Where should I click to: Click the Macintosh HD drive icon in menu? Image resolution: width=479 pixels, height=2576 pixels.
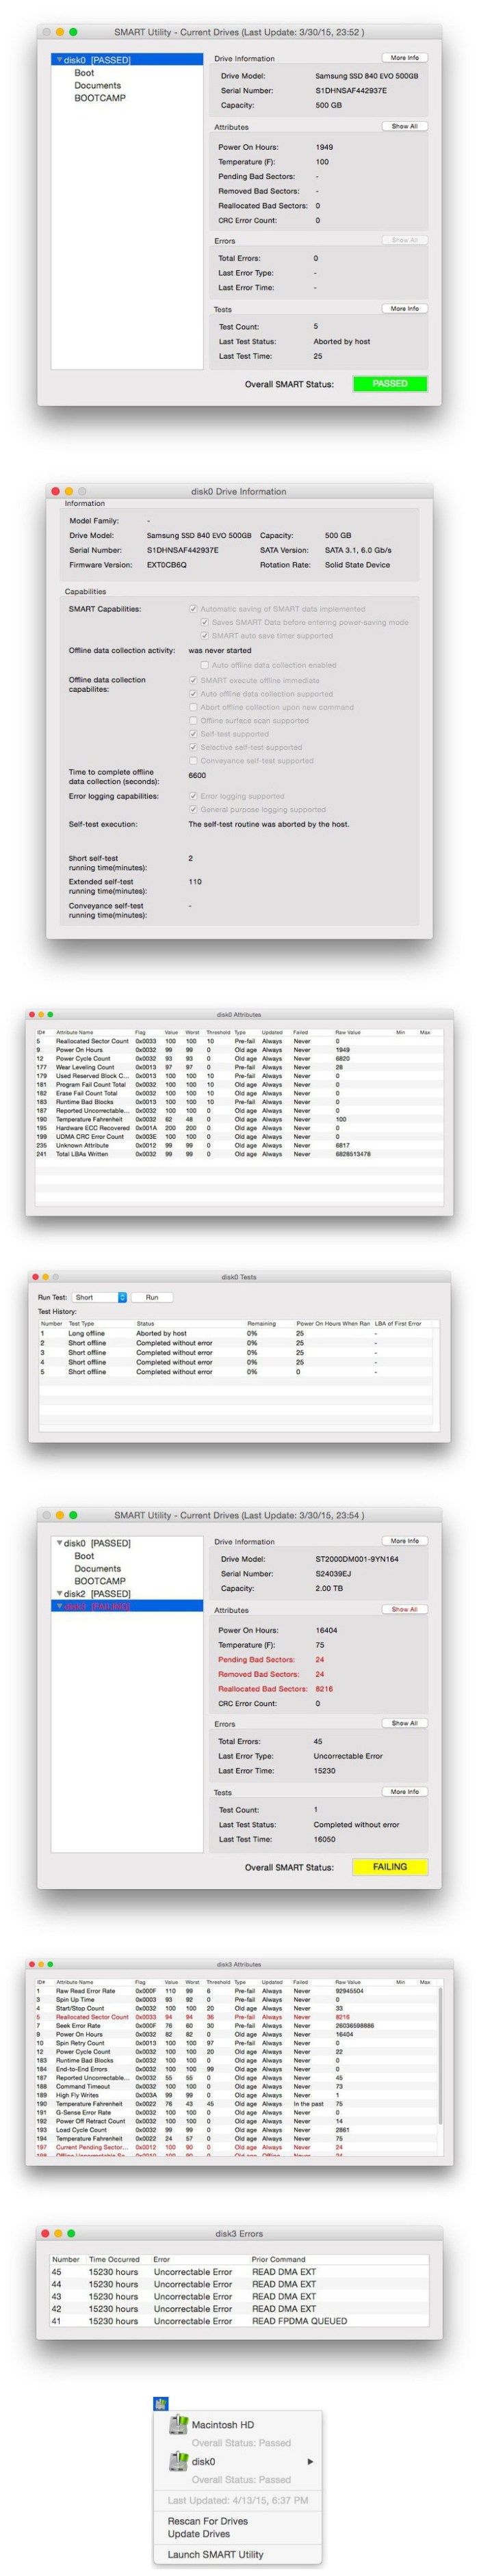(x=178, y=2424)
